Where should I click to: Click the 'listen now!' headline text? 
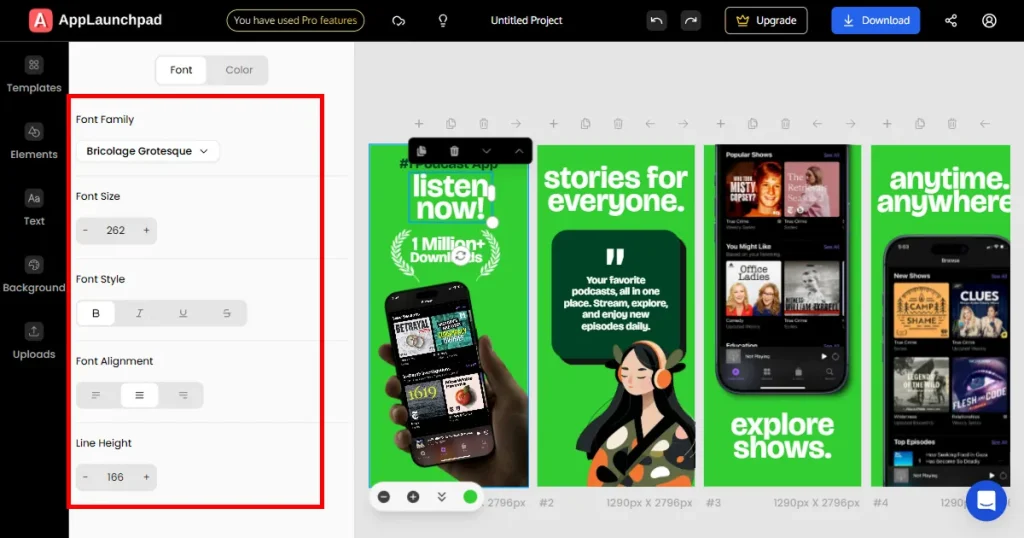tap(450, 197)
